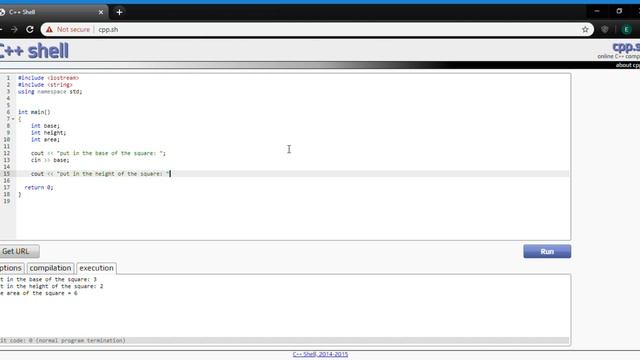
Task: Go forward in browser history
Action: [x=14, y=29]
